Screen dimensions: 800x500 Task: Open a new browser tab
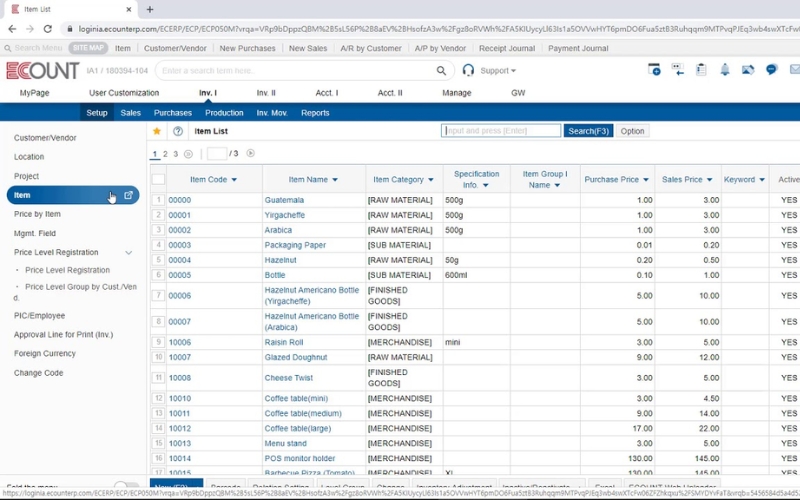(x=149, y=9)
